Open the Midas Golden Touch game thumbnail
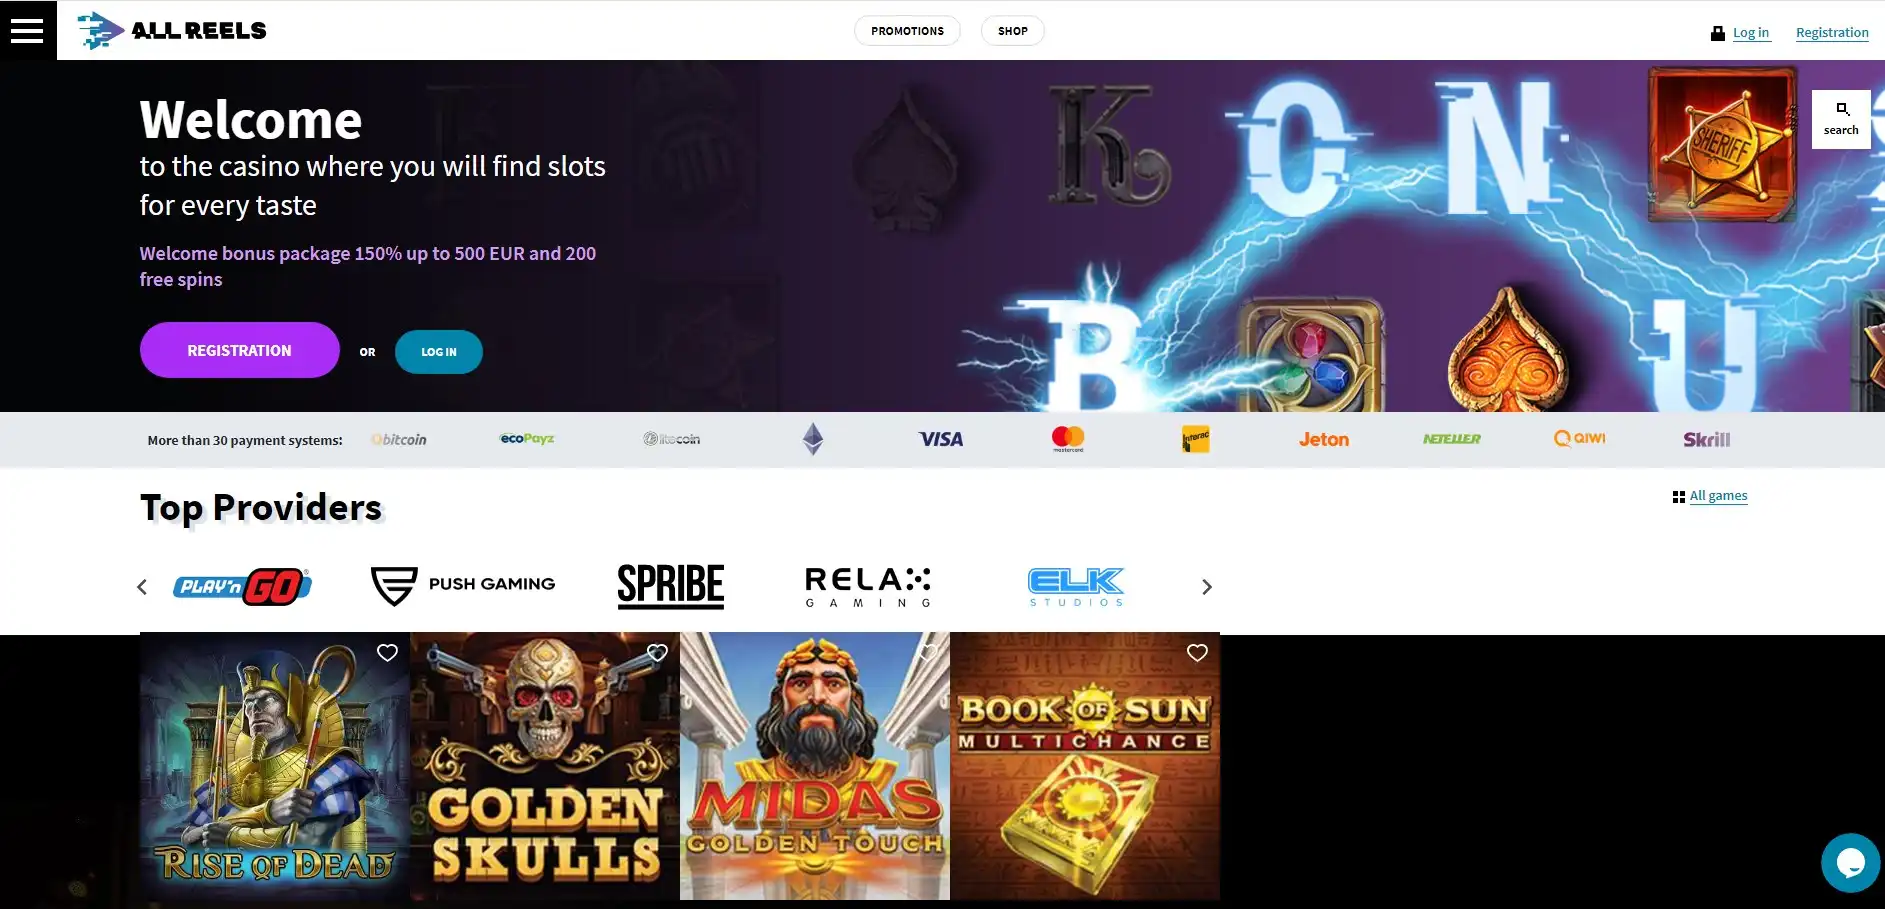 coord(815,766)
